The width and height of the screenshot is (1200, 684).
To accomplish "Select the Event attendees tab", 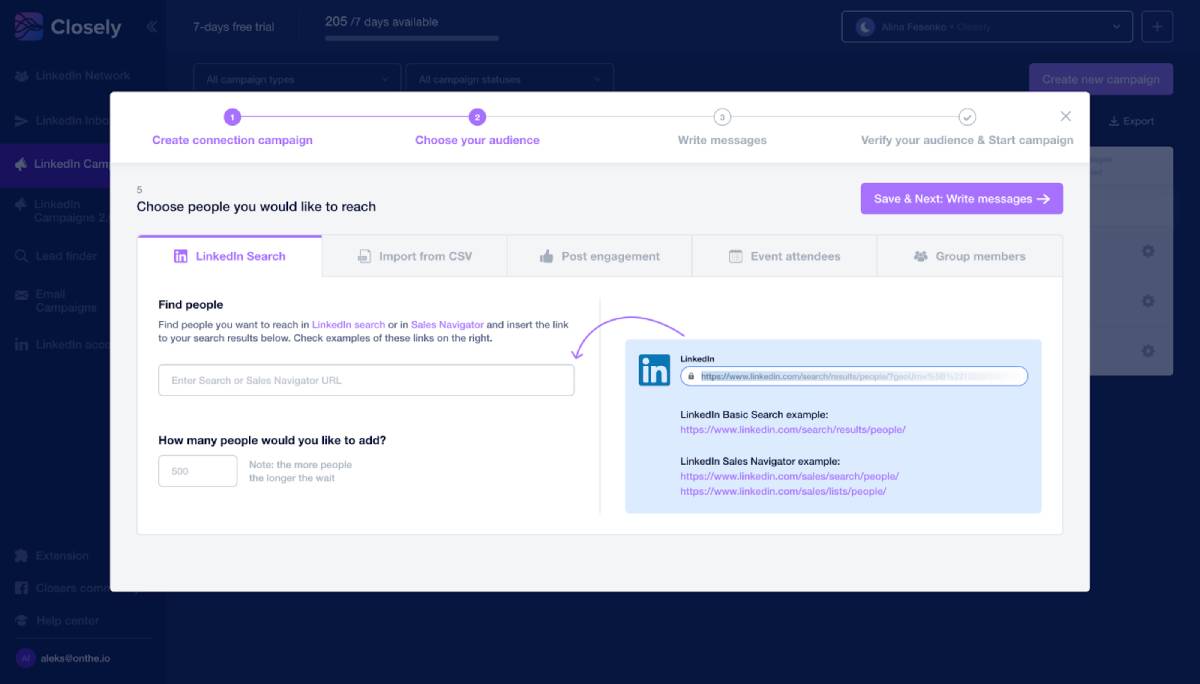I will [x=785, y=256].
